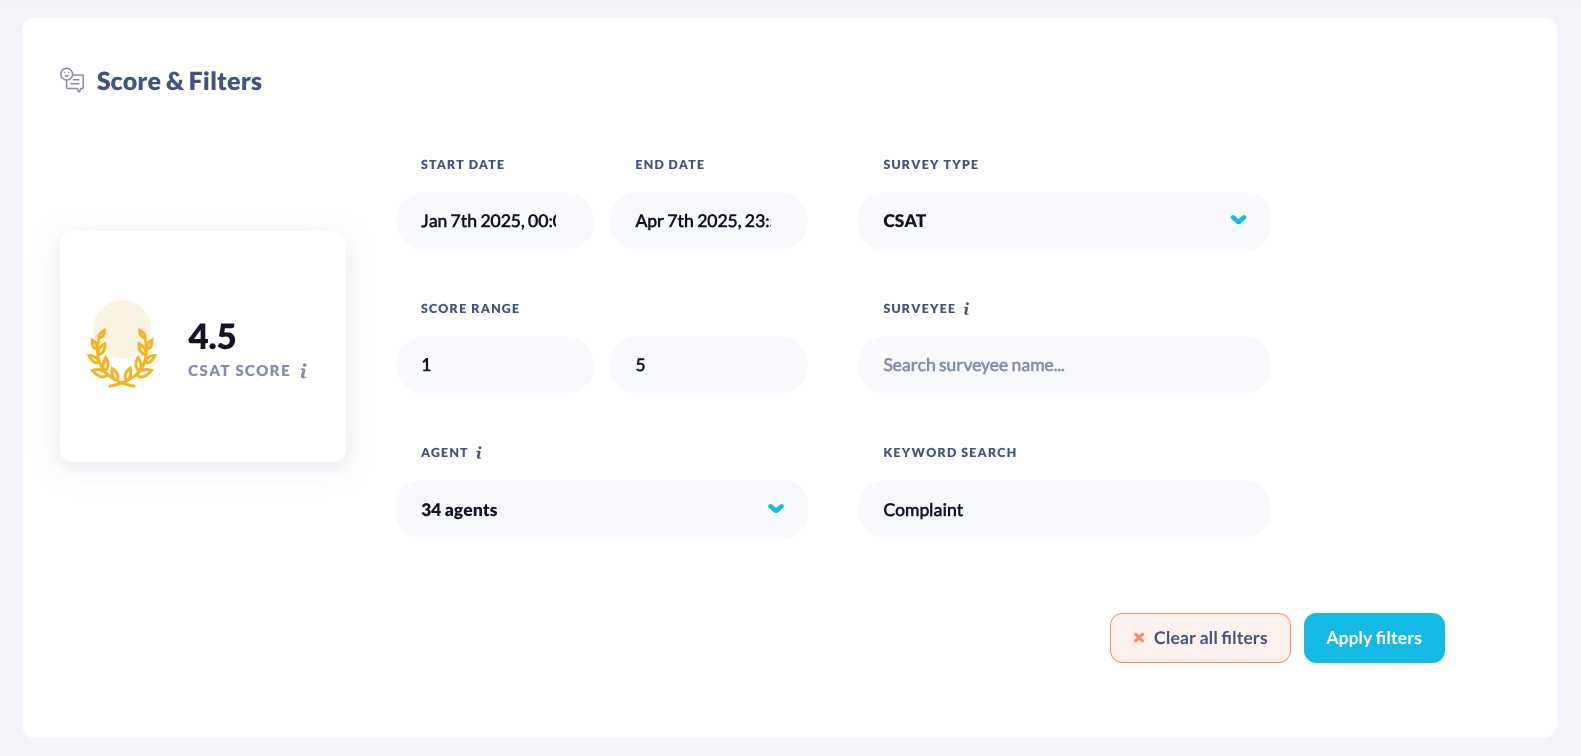The width and height of the screenshot is (1581, 756).
Task: Open the Start Date picker field
Action: pyautogui.click(x=494, y=221)
